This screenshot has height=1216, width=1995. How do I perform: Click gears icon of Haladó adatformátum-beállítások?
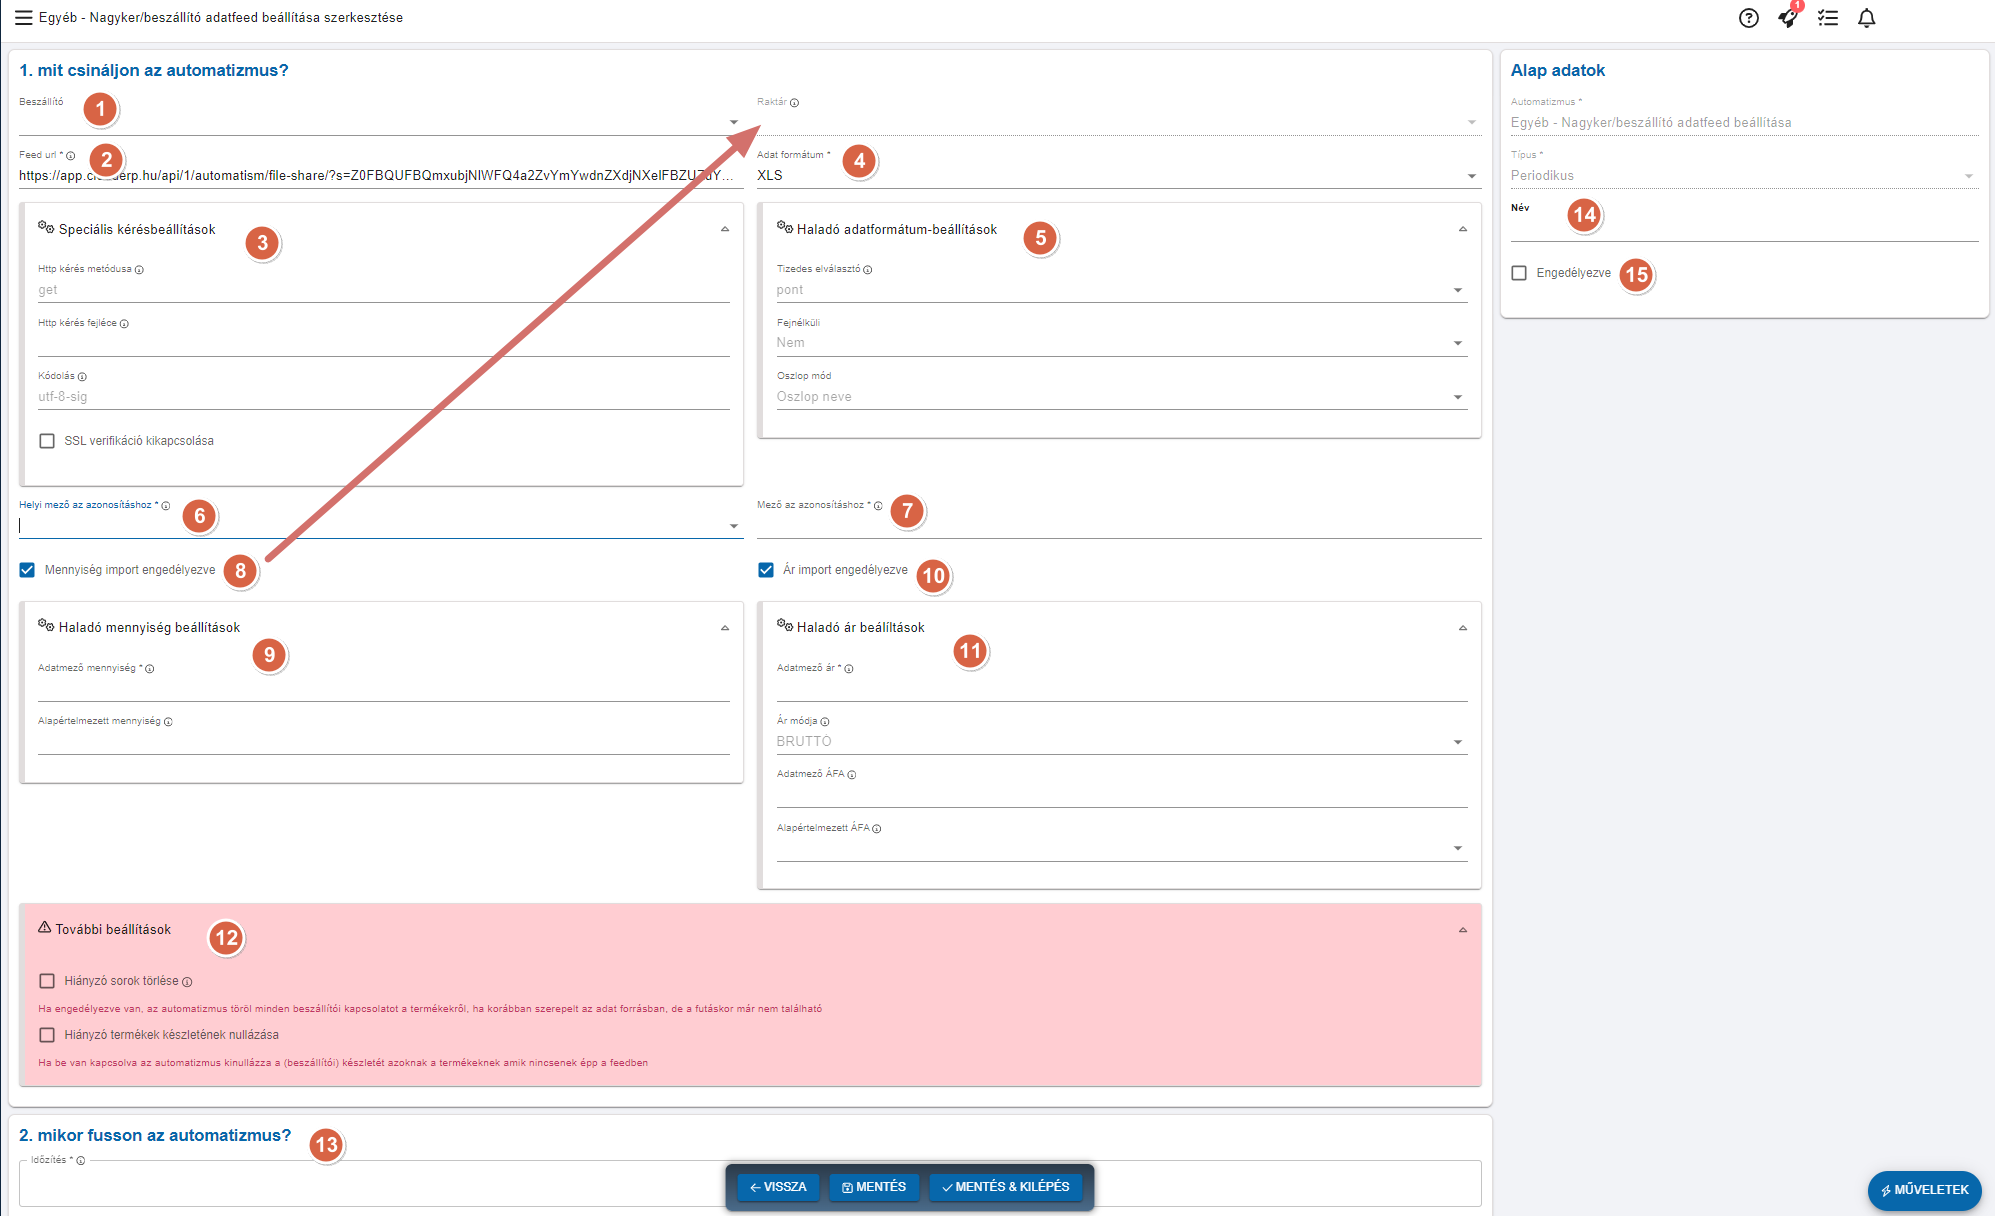coord(785,227)
